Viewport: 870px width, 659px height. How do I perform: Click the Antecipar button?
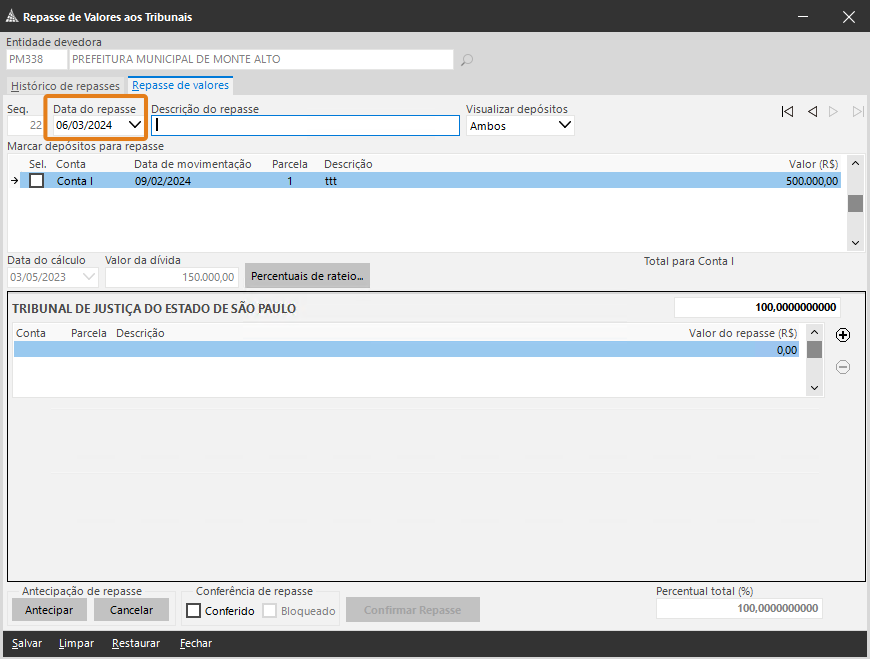[49, 610]
